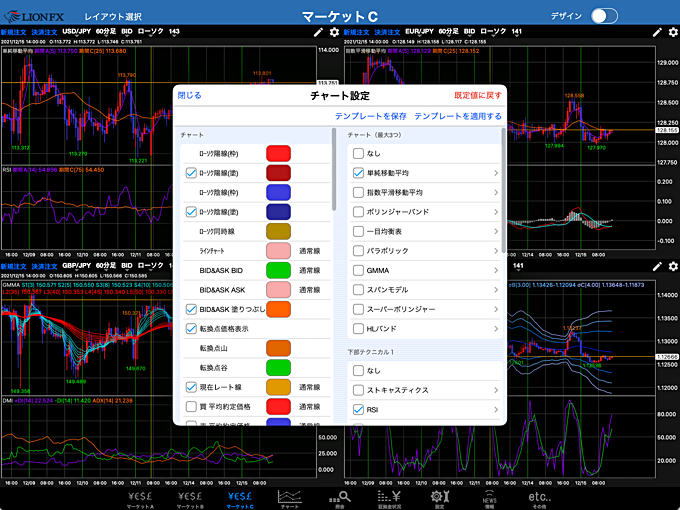Tap gear icon on the bottom-right chart
This screenshot has width=680, height=510.
pos(673,266)
